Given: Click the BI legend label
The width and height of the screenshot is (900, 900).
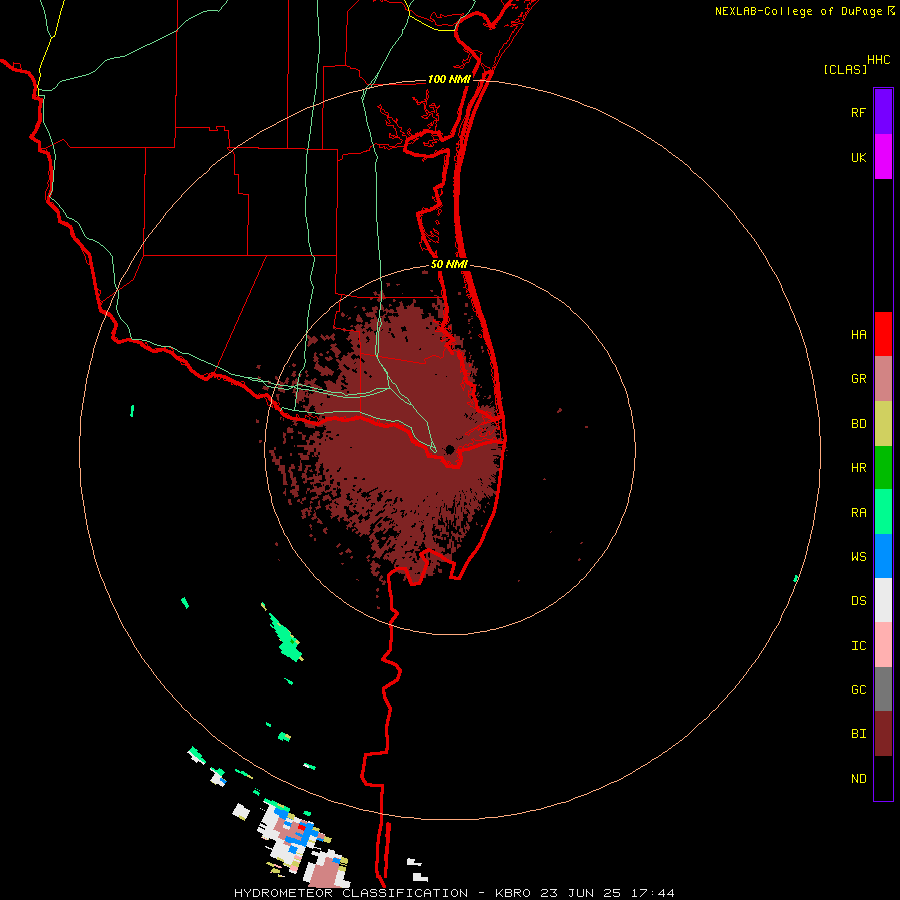Looking at the screenshot, I should [858, 734].
